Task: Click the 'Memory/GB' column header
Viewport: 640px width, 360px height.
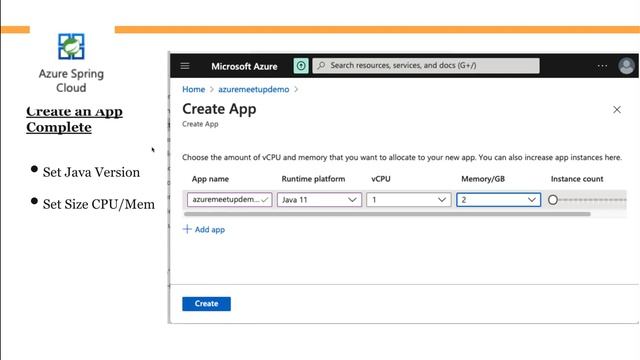Action: 483,179
